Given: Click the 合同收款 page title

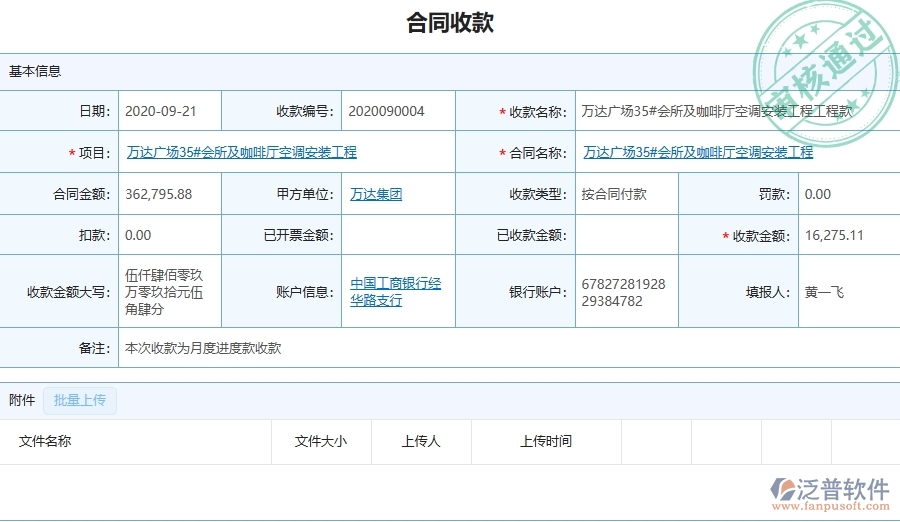Looking at the screenshot, I should click(450, 23).
